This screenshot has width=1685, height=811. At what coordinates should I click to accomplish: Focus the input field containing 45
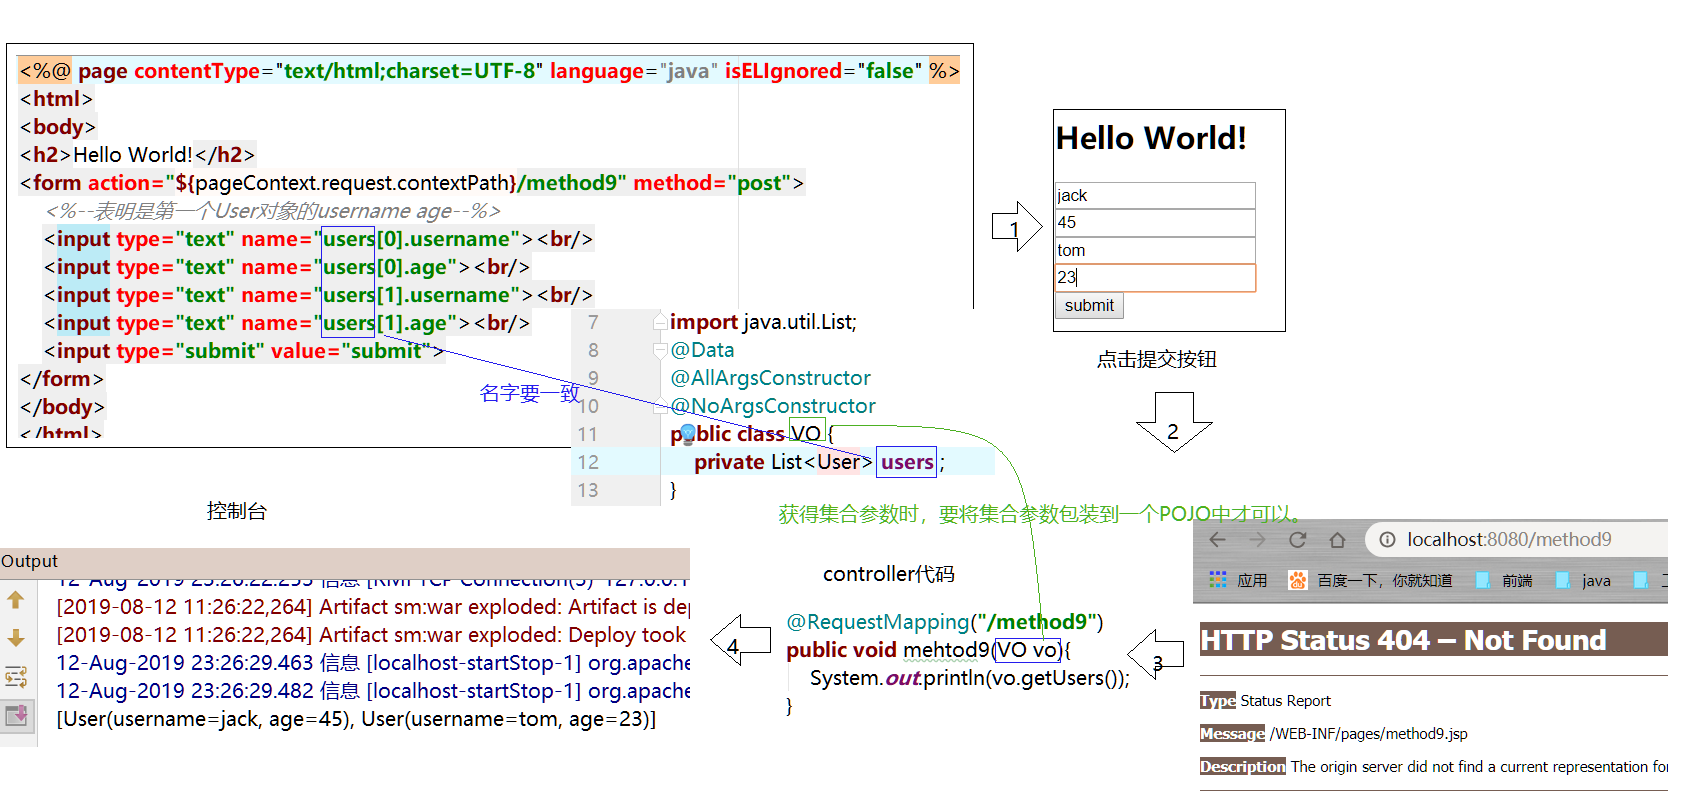click(1155, 222)
